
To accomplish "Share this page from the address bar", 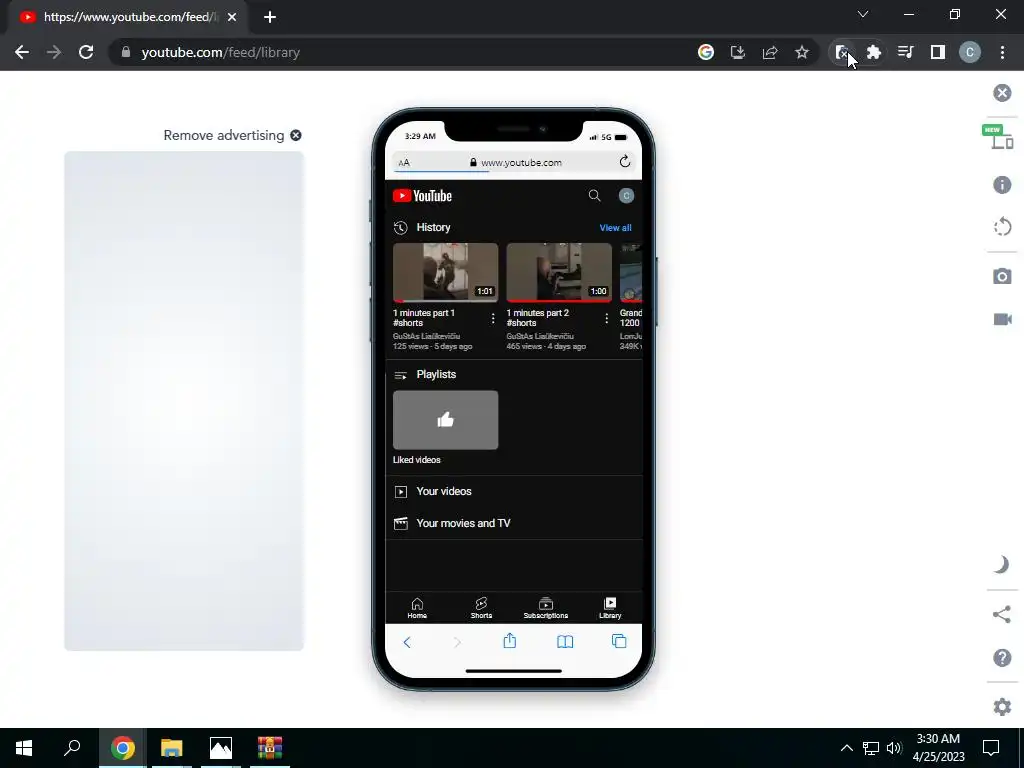I will (770, 52).
